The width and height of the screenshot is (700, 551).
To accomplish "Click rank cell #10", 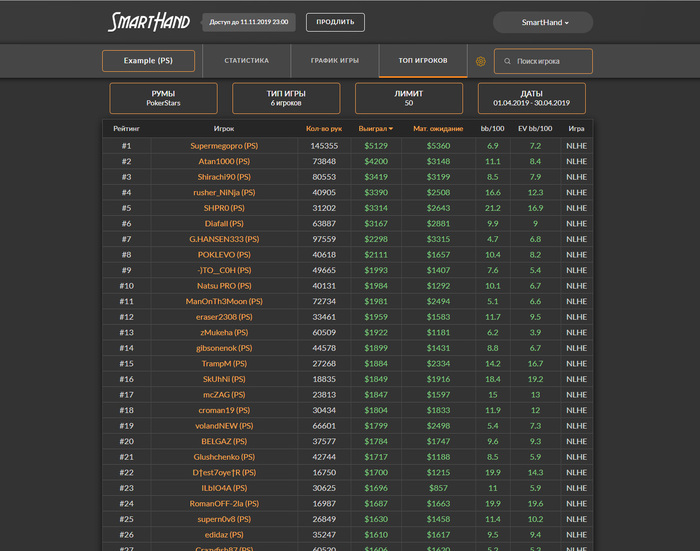I will pyautogui.click(x=126, y=286).
